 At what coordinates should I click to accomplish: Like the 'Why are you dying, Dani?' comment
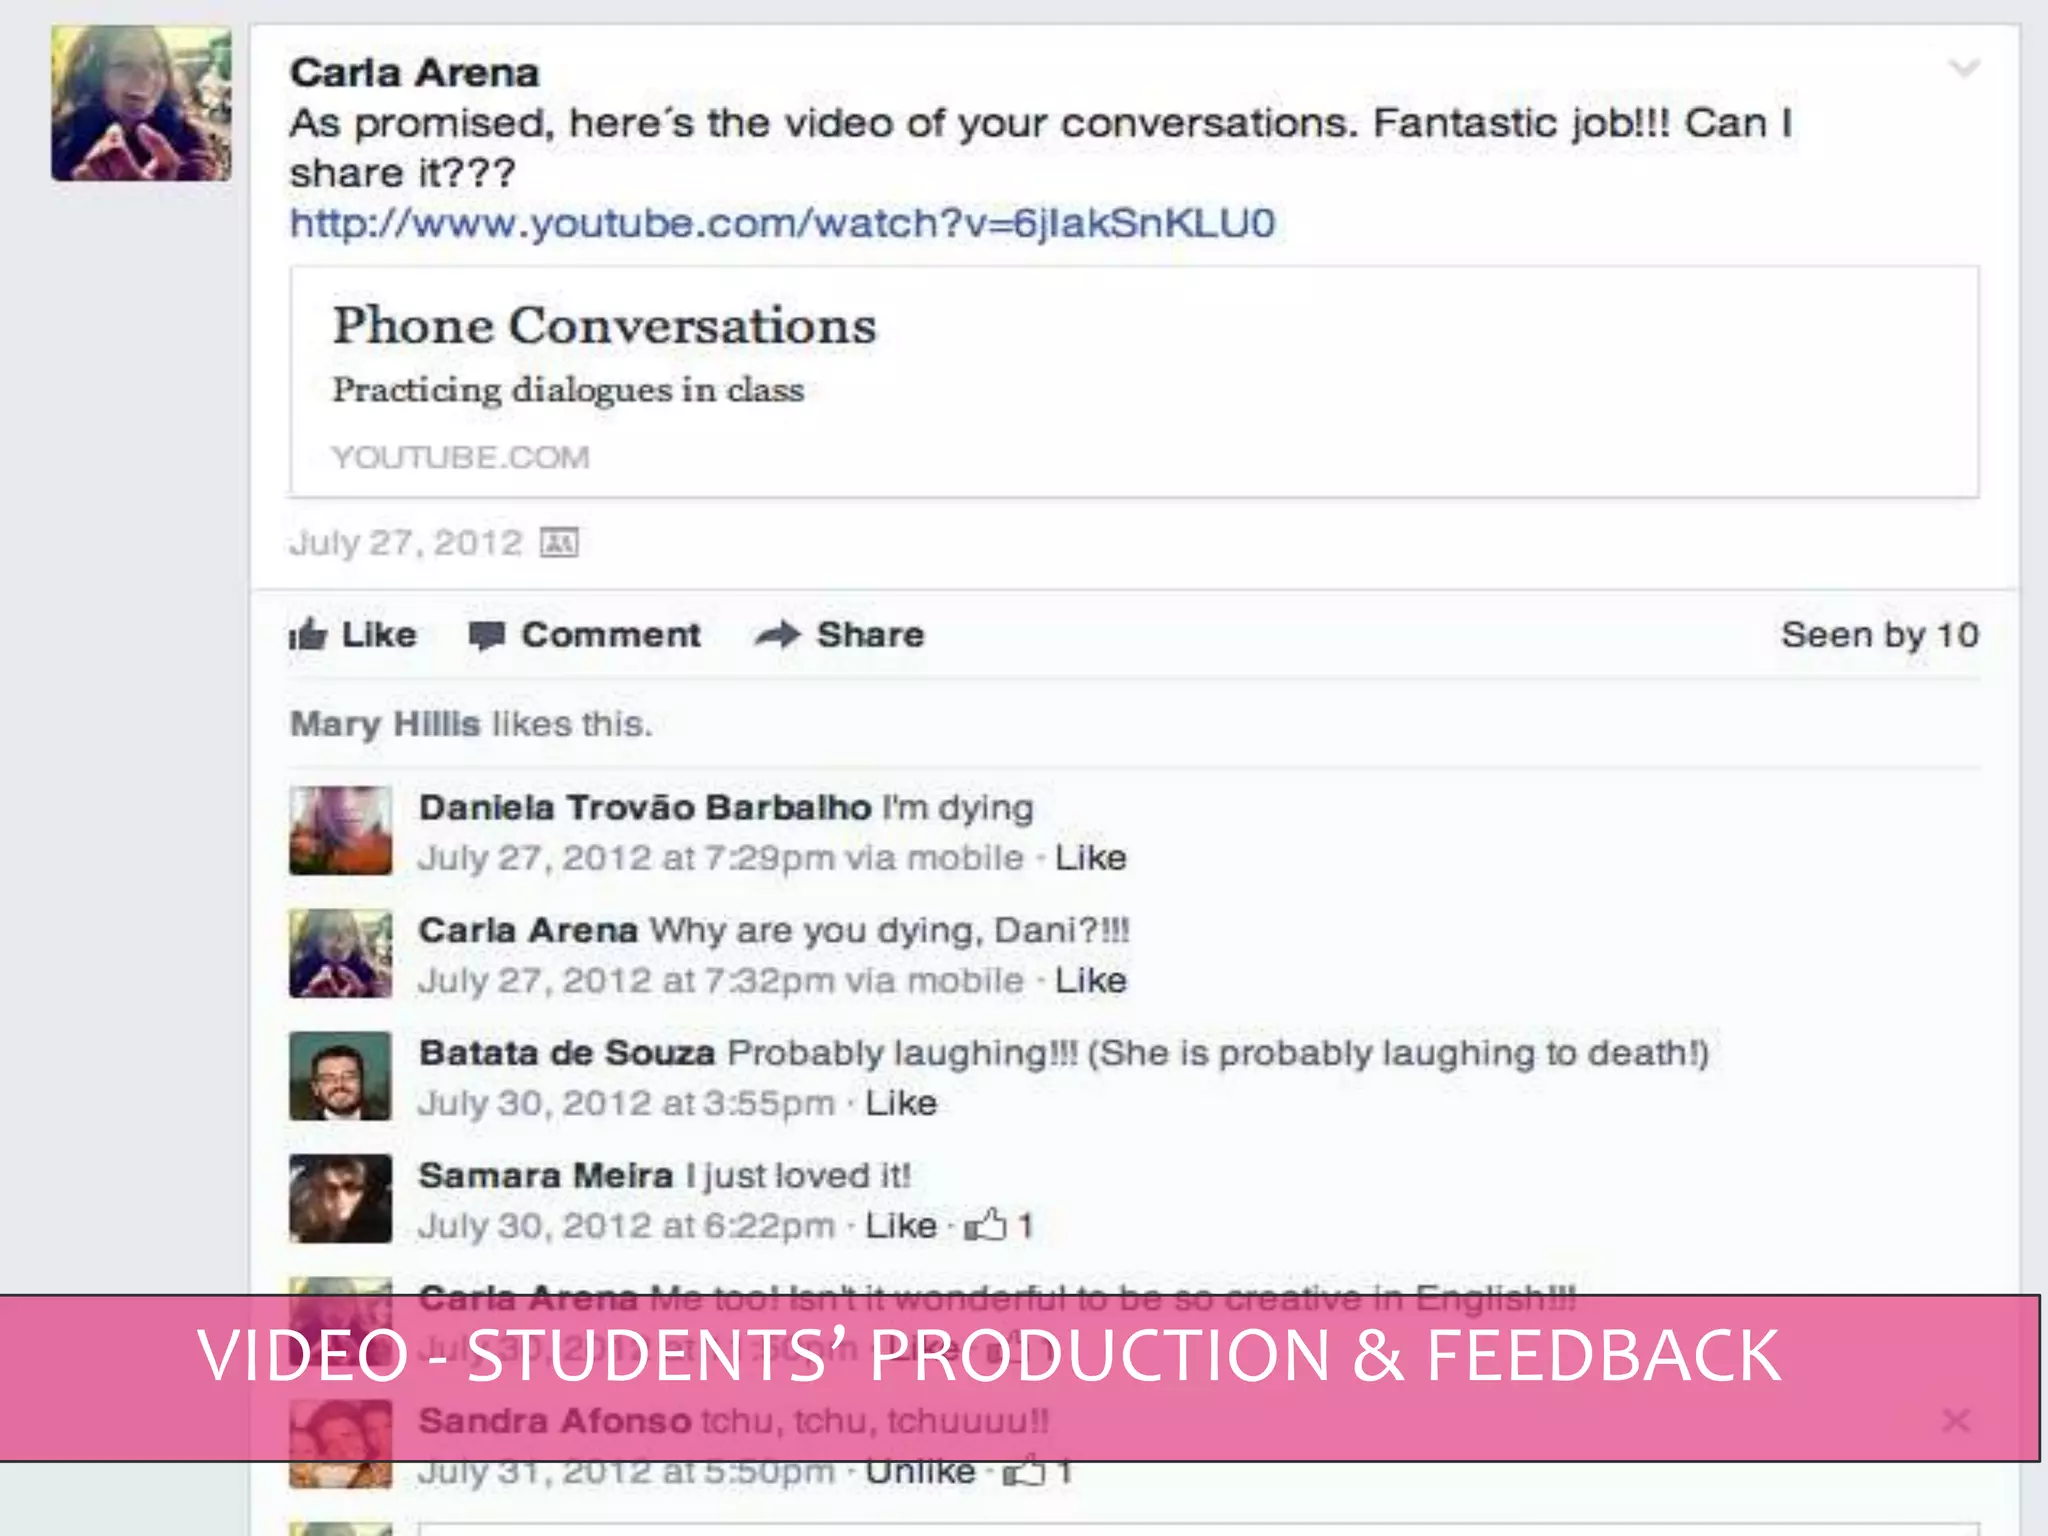point(1090,980)
